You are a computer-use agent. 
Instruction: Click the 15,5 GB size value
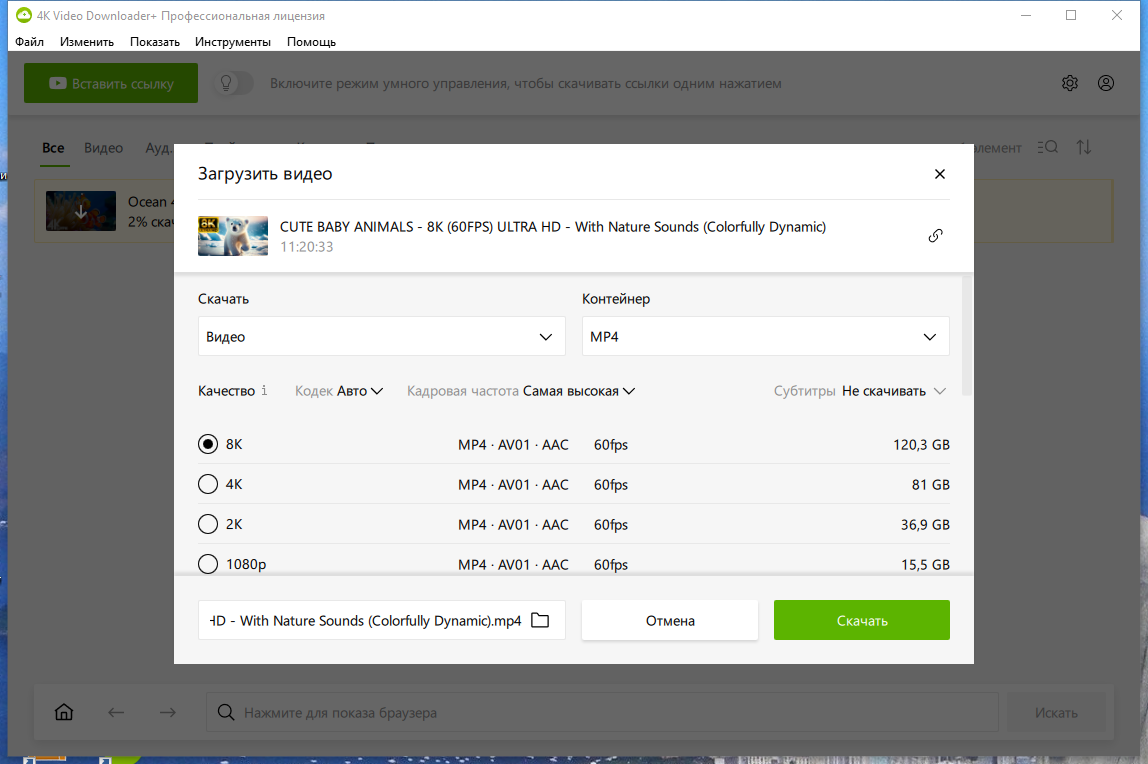coord(925,564)
